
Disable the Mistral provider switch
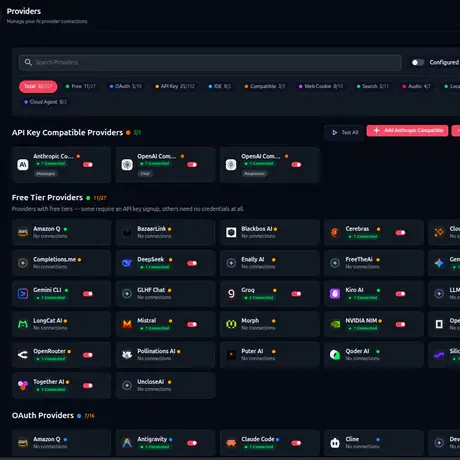[192, 324]
